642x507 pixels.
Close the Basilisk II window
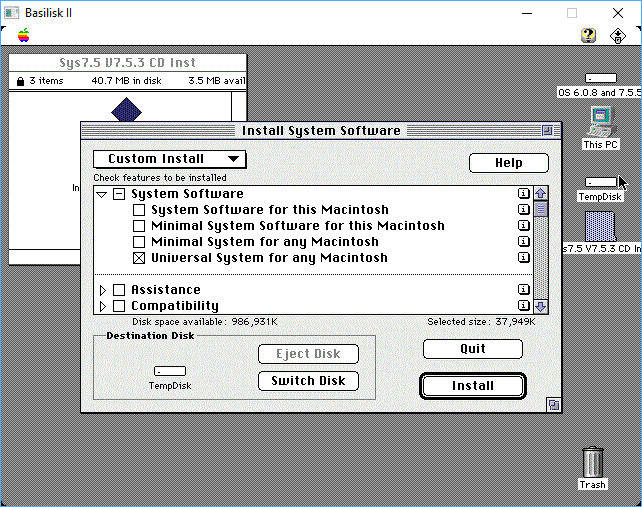pos(618,13)
